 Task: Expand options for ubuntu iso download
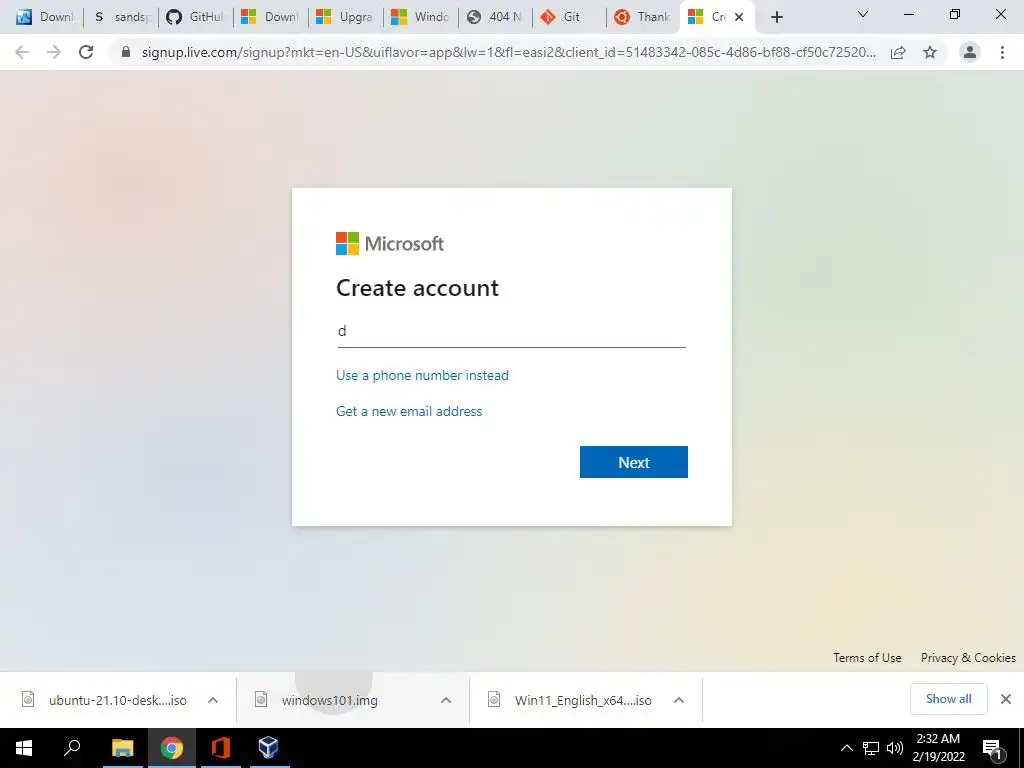[213, 700]
